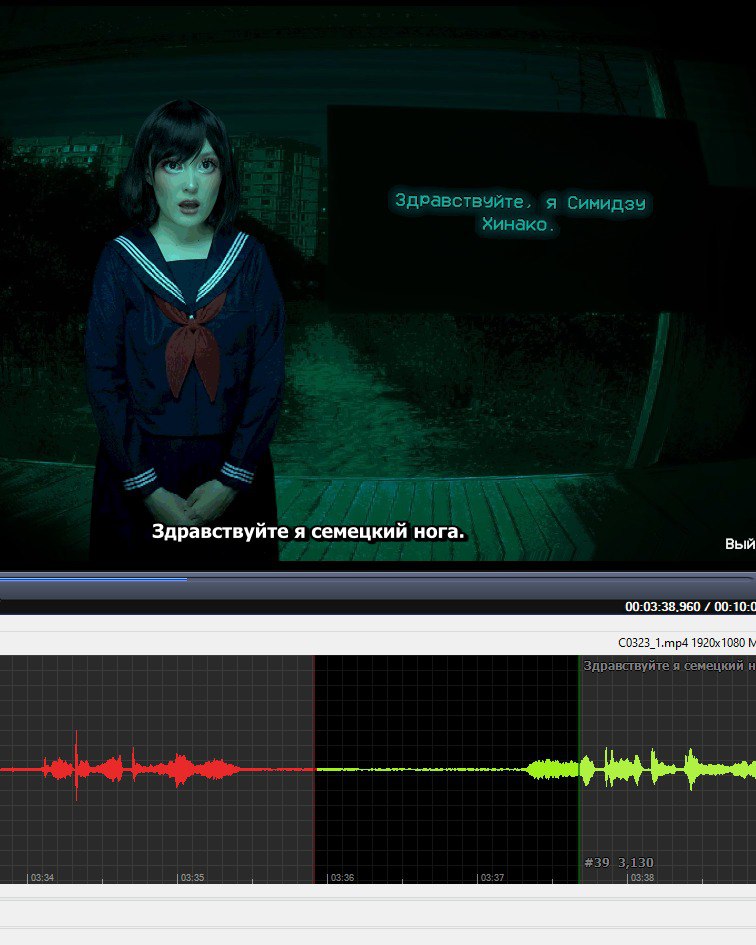Click the 03:35 mark on the time ruler
Screen dimensions: 756x945
click(x=192, y=878)
